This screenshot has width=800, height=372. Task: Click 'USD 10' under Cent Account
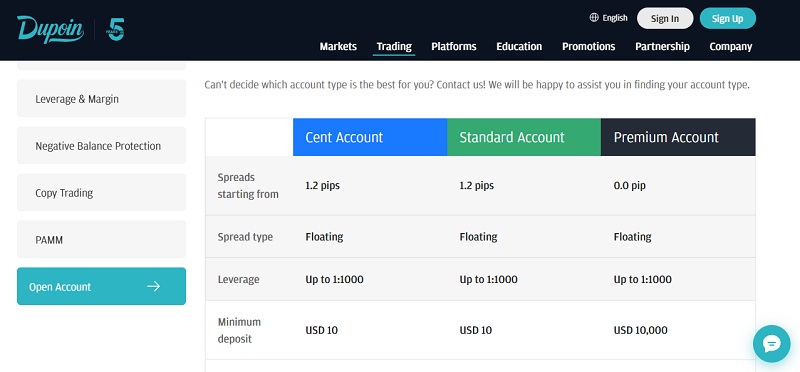click(x=321, y=330)
